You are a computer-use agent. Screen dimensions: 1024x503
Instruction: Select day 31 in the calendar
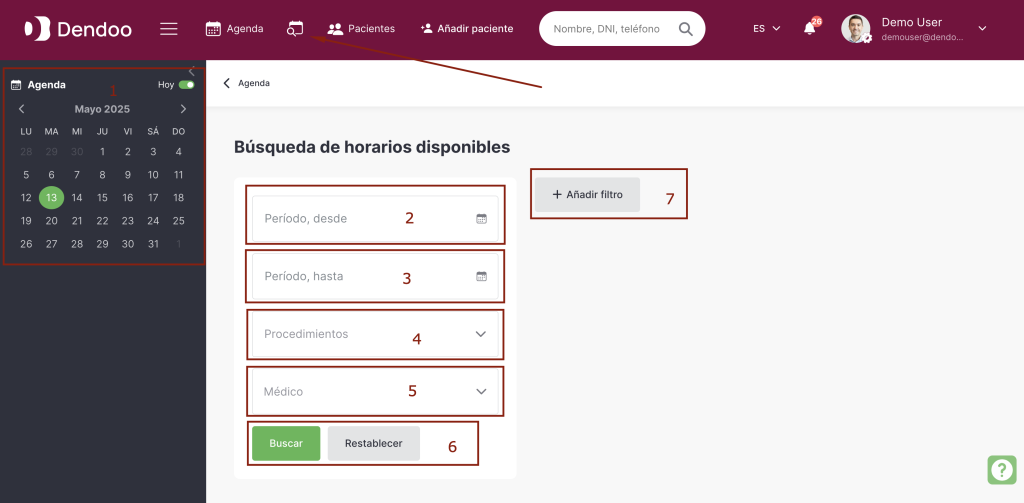point(153,244)
